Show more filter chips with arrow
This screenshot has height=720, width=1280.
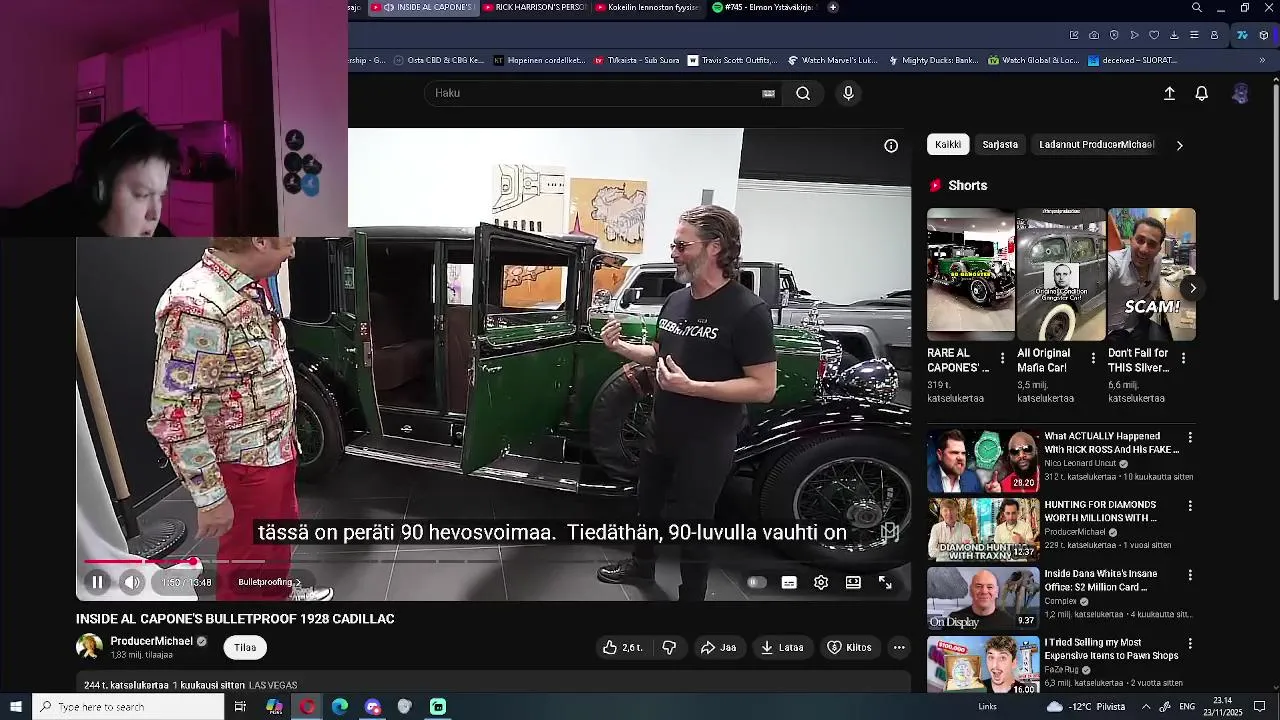[x=1179, y=145]
